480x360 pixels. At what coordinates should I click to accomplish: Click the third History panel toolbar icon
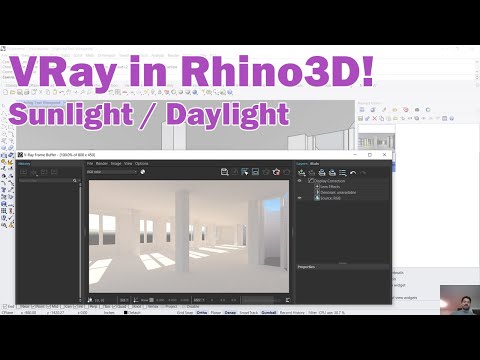tap(44, 172)
